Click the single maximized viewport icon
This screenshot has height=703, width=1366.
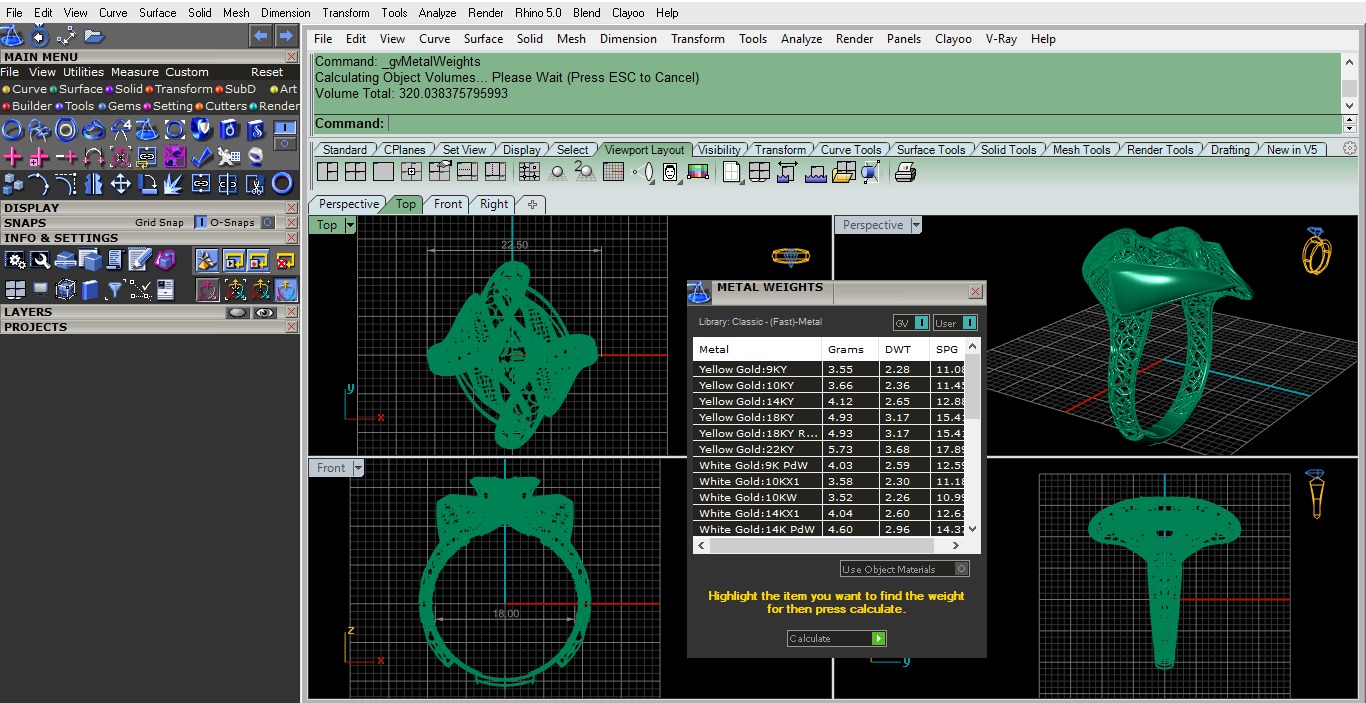point(383,172)
